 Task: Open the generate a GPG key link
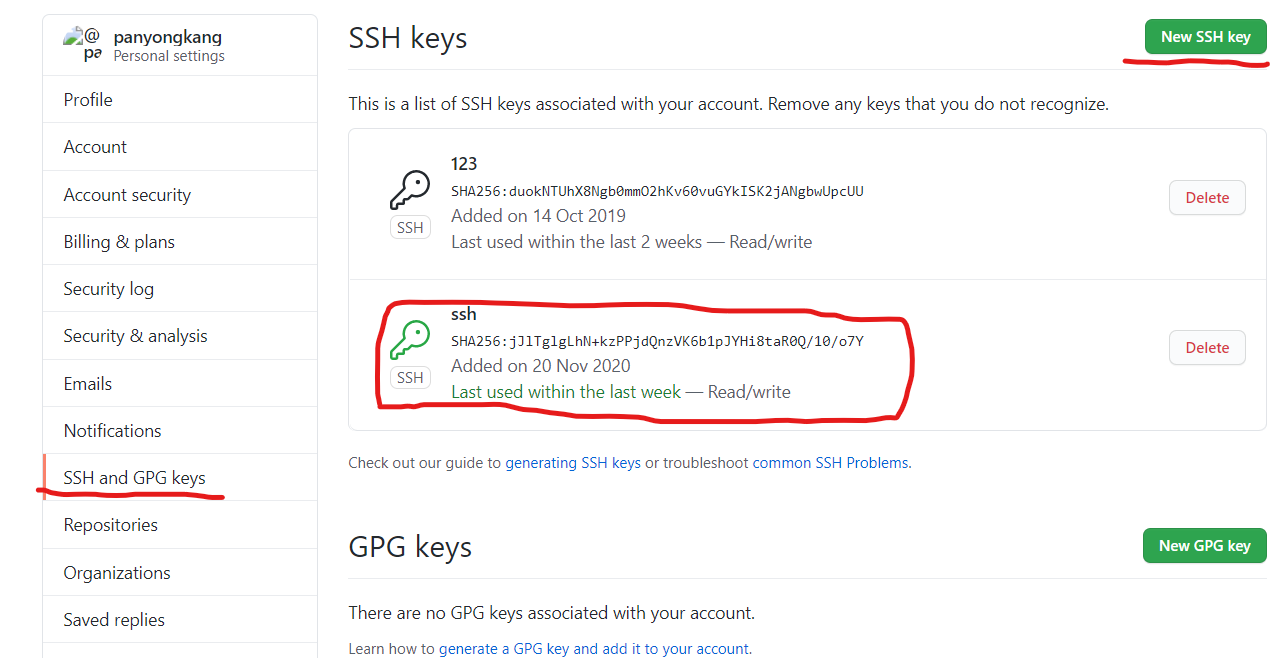click(x=594, y=649)
